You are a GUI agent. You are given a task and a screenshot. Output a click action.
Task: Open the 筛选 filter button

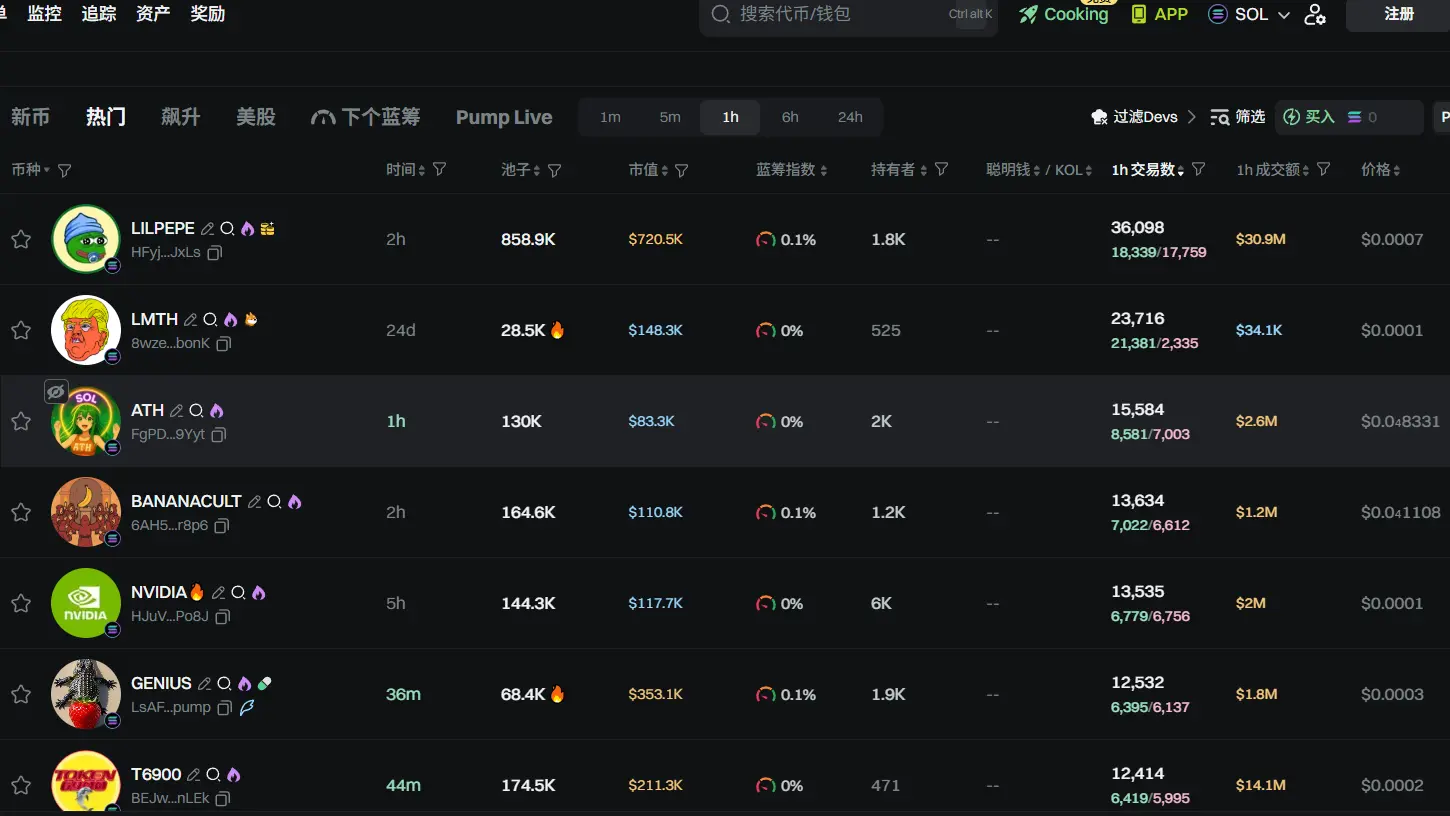click(1238, 117)
